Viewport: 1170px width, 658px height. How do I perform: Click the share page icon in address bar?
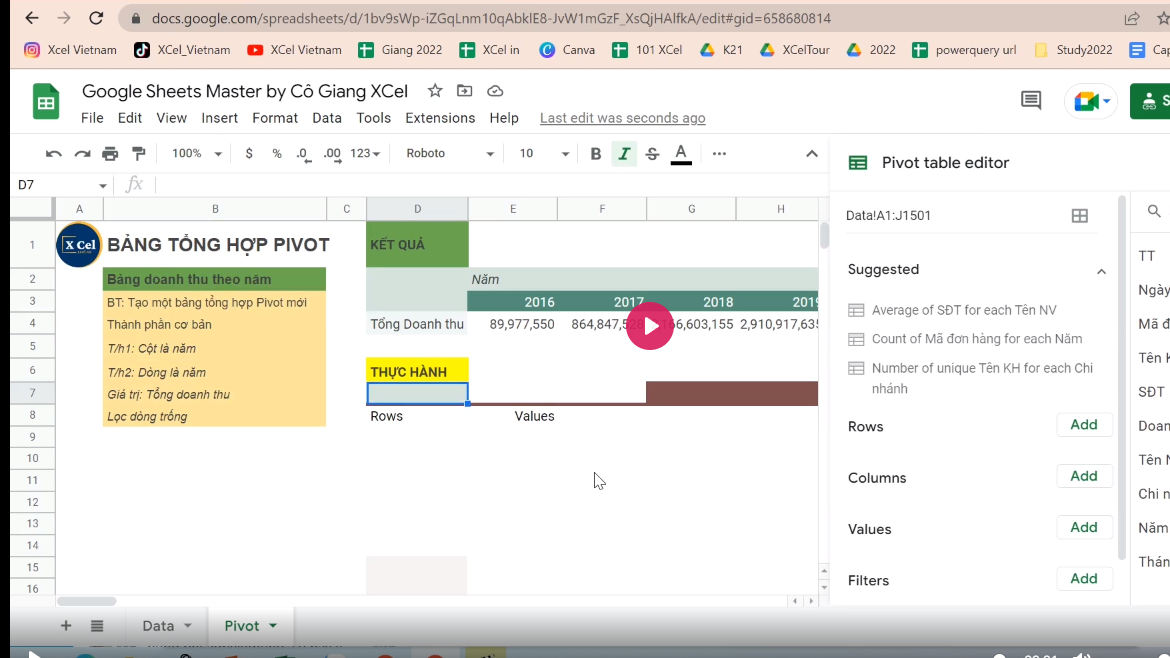pyautogui.click(x=1132, y=19)
